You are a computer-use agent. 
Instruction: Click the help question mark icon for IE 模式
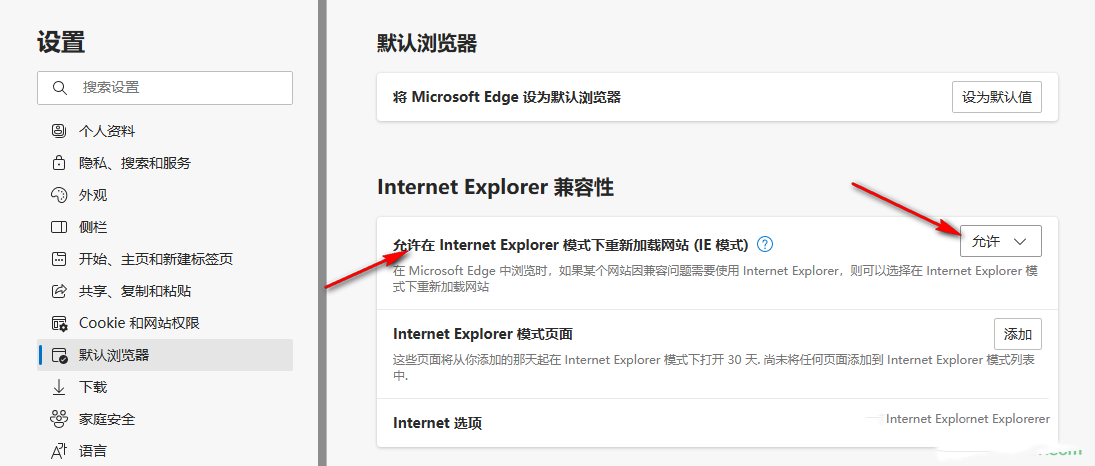tap(765, 244)
